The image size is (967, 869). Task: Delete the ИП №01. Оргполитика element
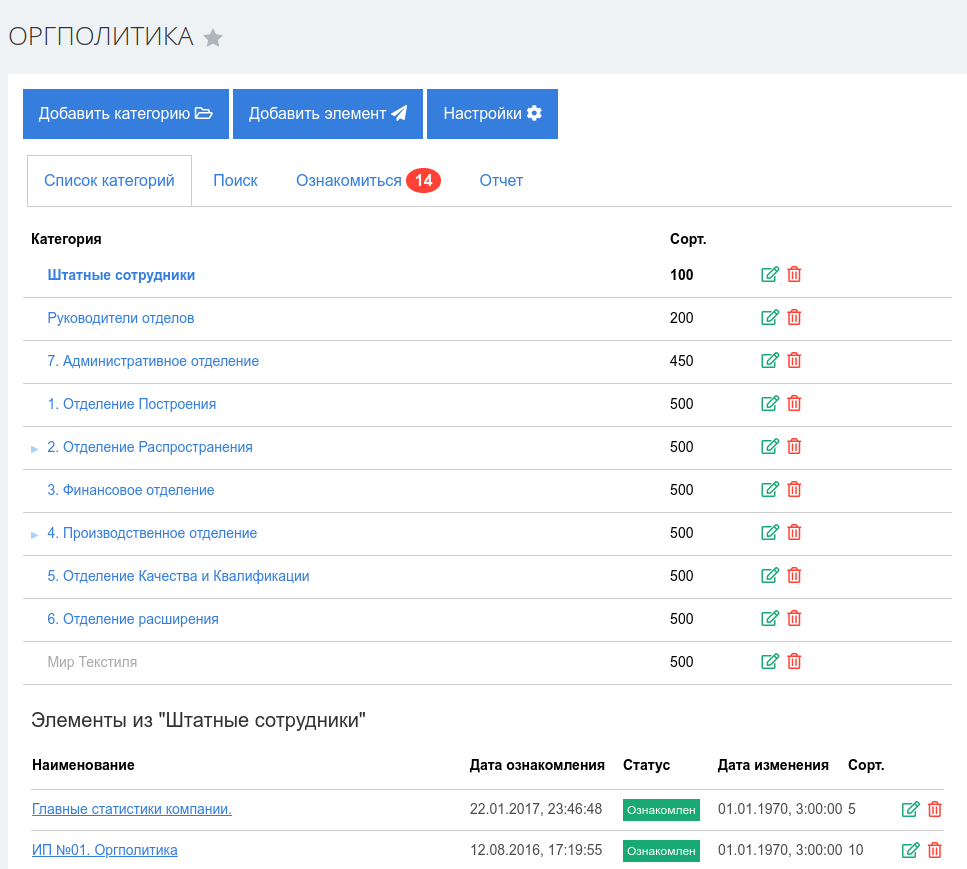pyautogui.click(x=935, y=851)
